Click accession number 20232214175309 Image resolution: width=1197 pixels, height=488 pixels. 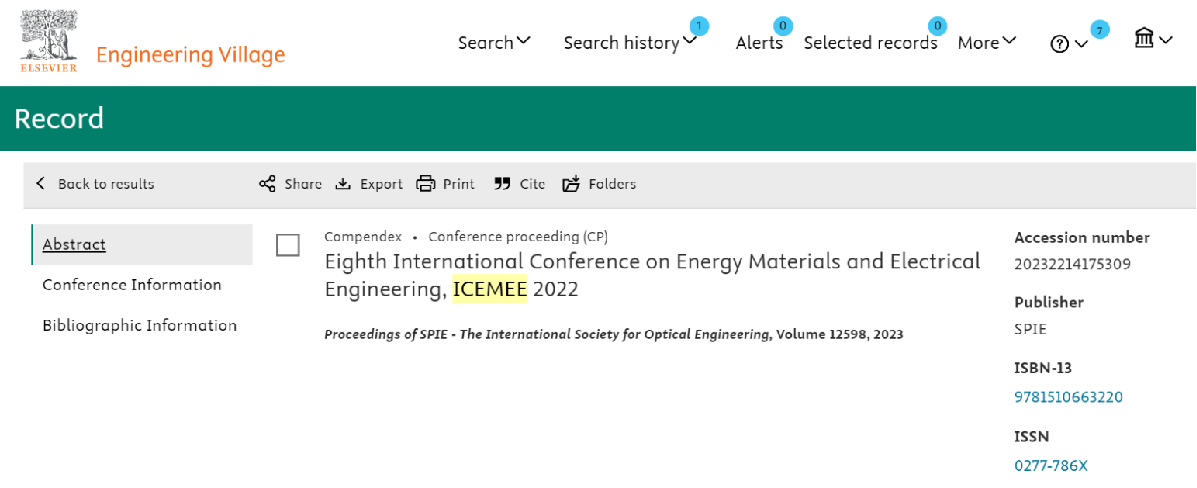1073,264
